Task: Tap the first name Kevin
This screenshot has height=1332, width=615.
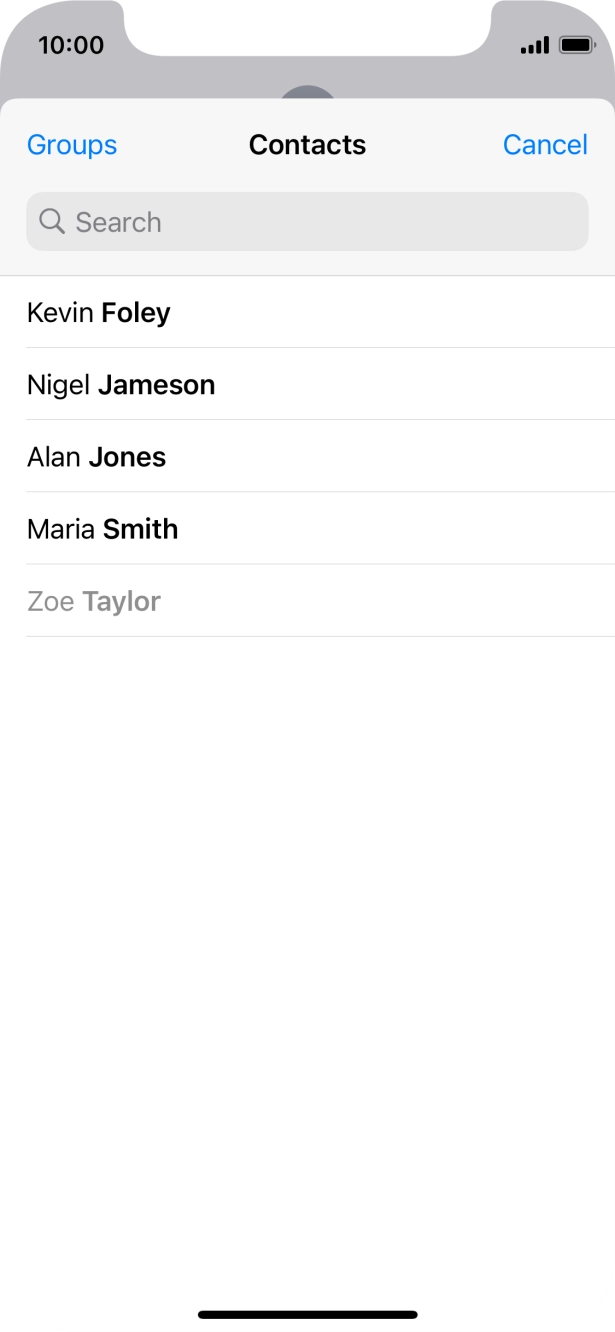Action: click(61, 313)
